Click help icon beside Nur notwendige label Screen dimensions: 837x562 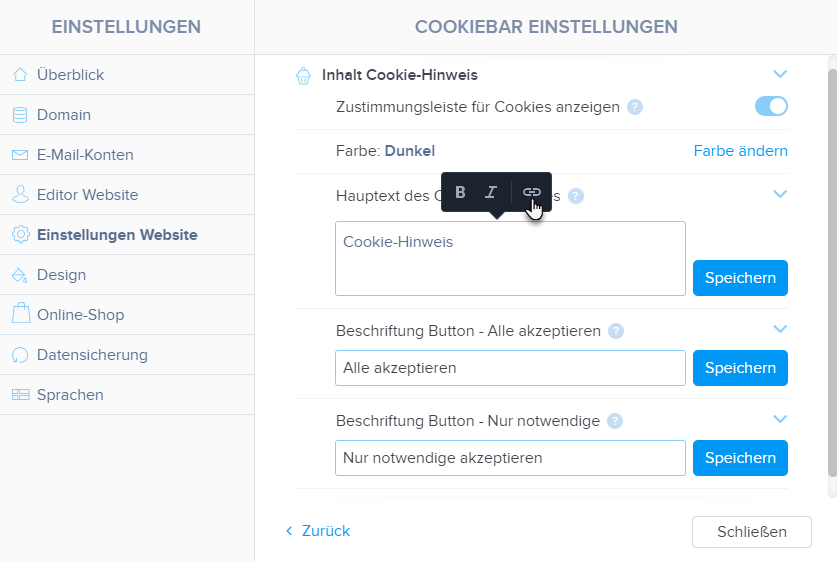(x=615, y=421)
